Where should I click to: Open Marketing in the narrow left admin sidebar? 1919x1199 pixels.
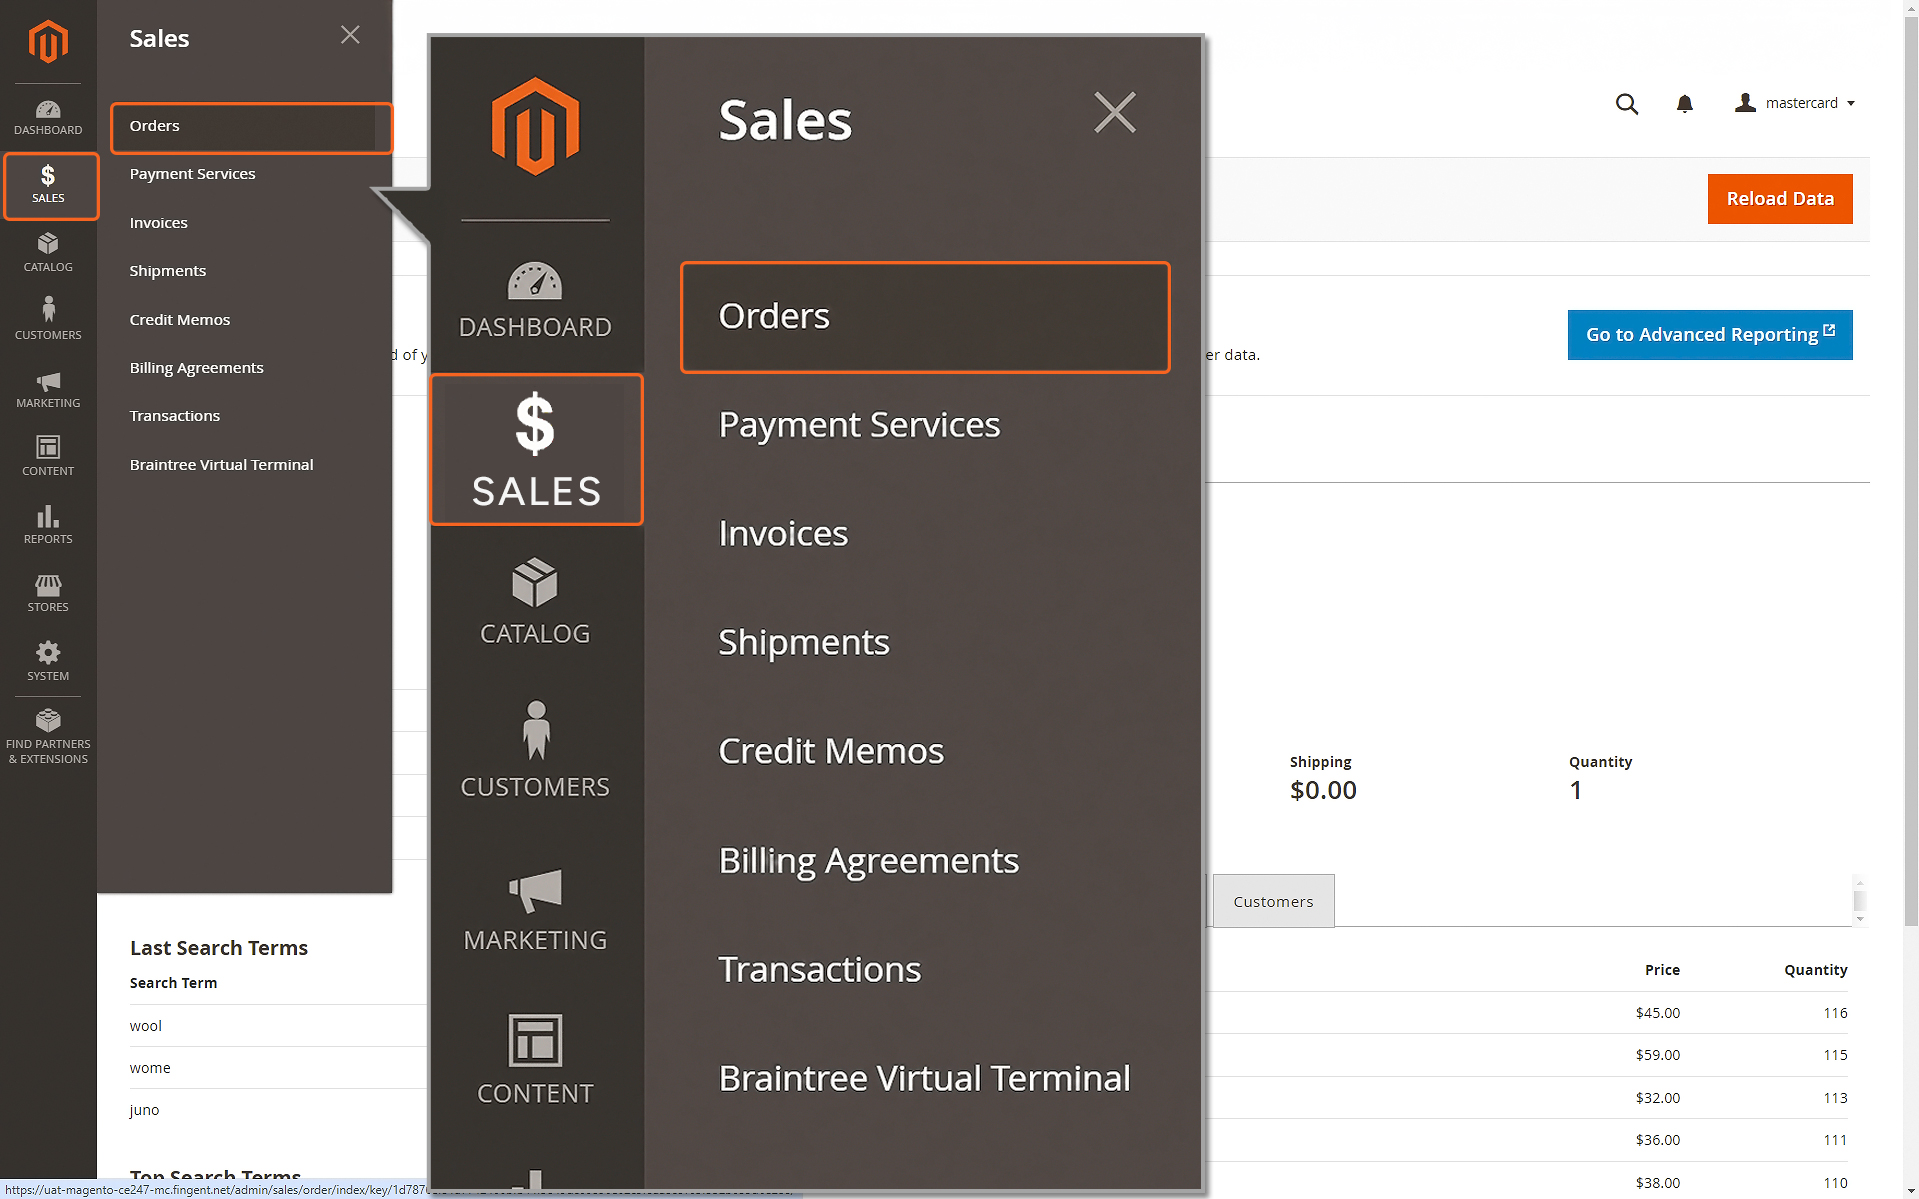click(x=48, y=389)
